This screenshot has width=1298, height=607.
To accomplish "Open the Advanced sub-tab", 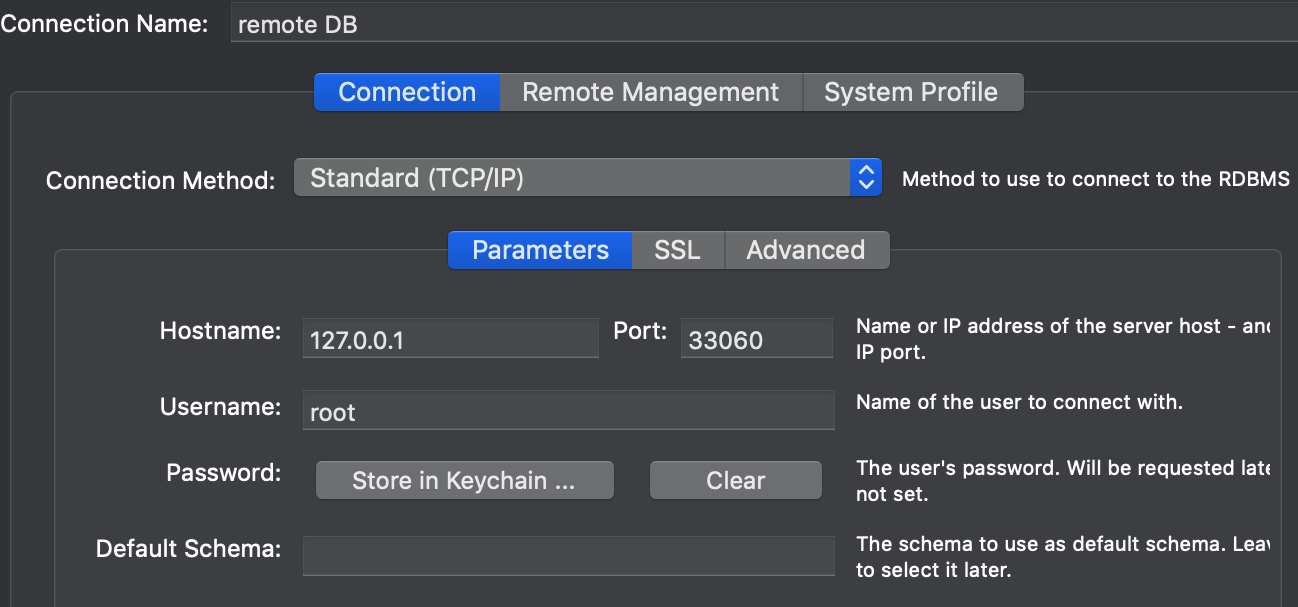I will pyautogui.click(x=805, y=250).
